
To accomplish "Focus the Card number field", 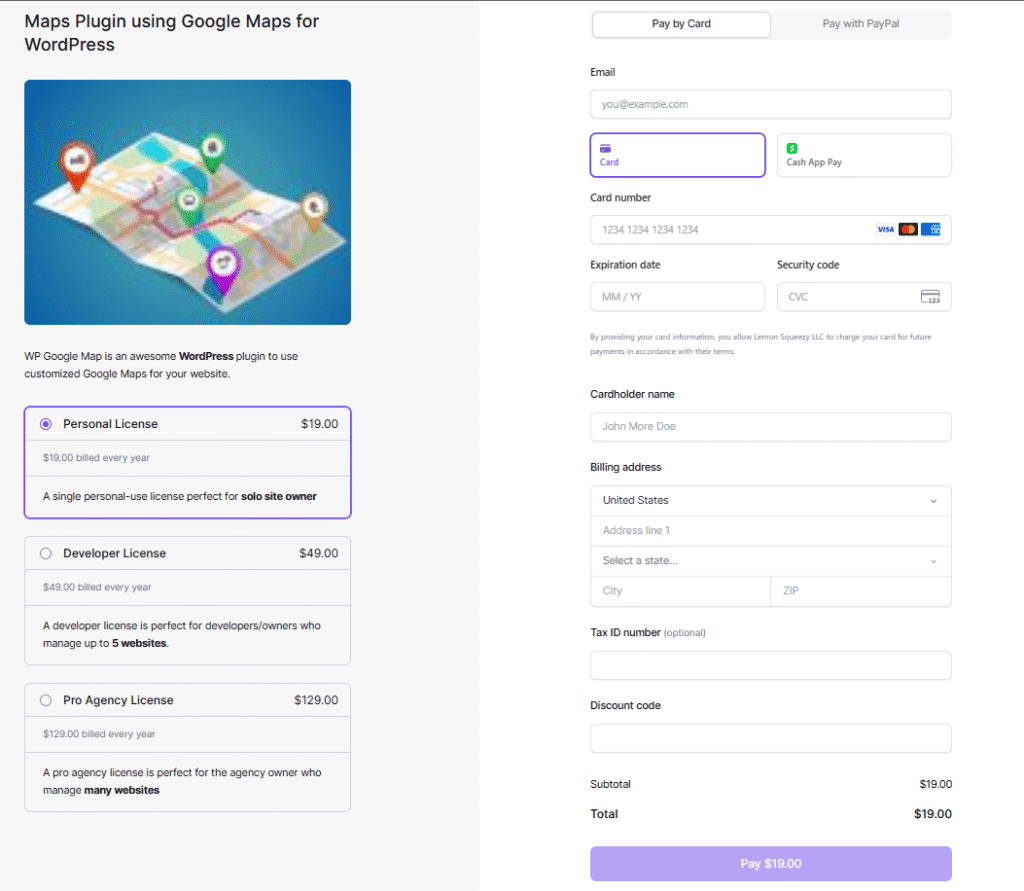I will (x=771, y=230).
